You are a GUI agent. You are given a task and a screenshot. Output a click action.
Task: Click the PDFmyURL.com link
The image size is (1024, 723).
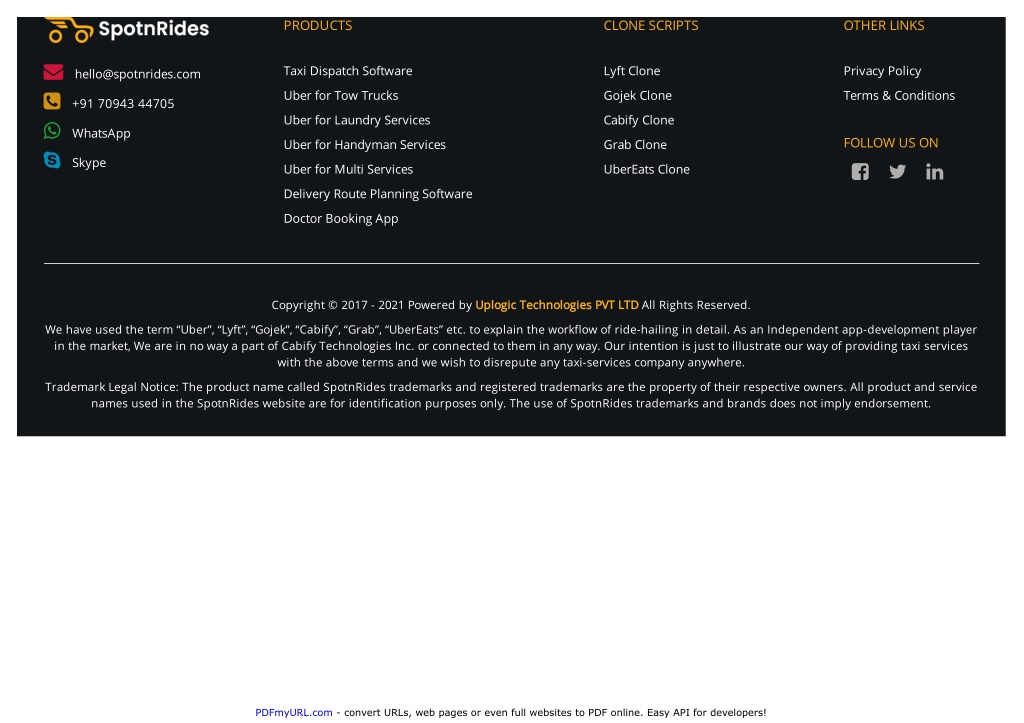tap(294, 713)
